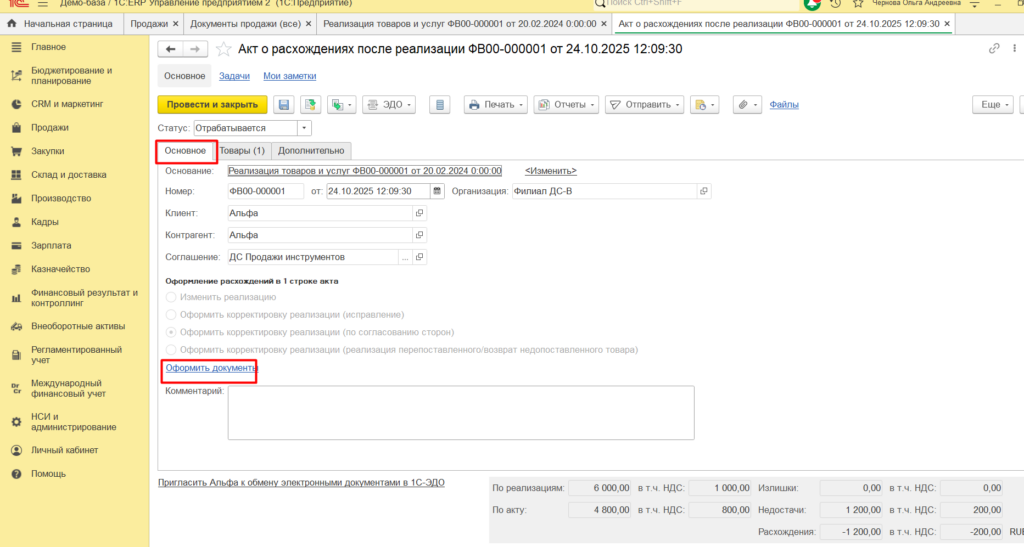1024x547 pixels.
Task: Switch to Начальная страница tab
Action: click(x=60, y=23)
